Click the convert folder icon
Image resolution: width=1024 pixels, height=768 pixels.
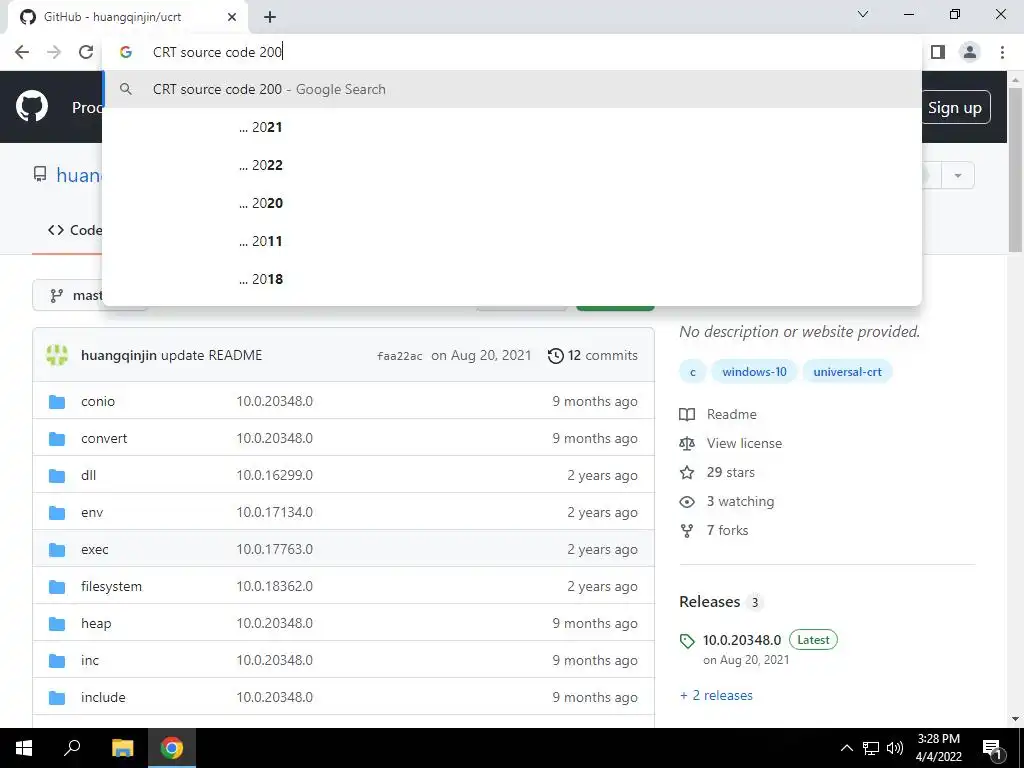pyautogui.click(x=57, y=439)
